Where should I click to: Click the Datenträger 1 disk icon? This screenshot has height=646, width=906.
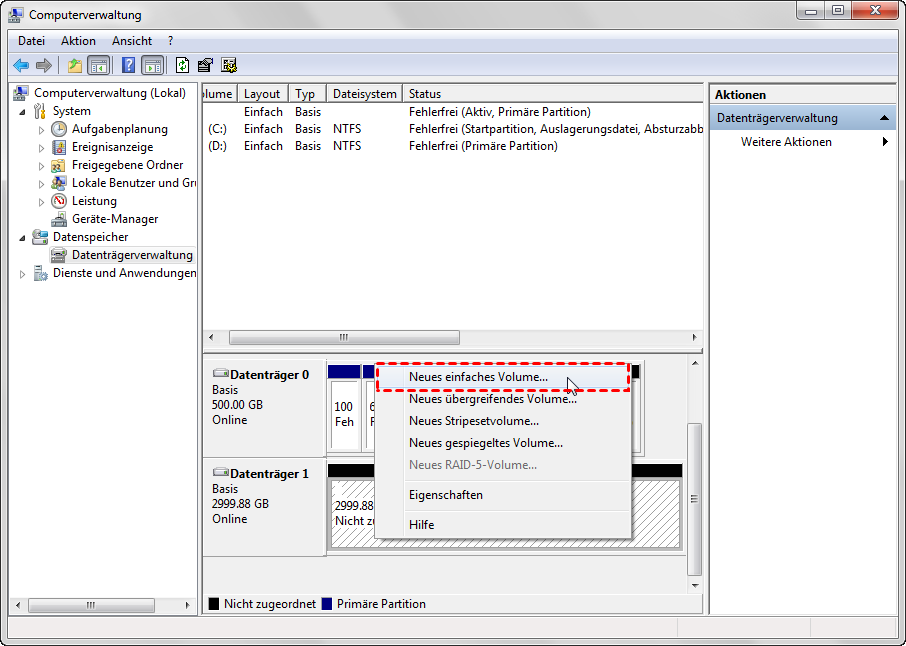coord(221,472)
